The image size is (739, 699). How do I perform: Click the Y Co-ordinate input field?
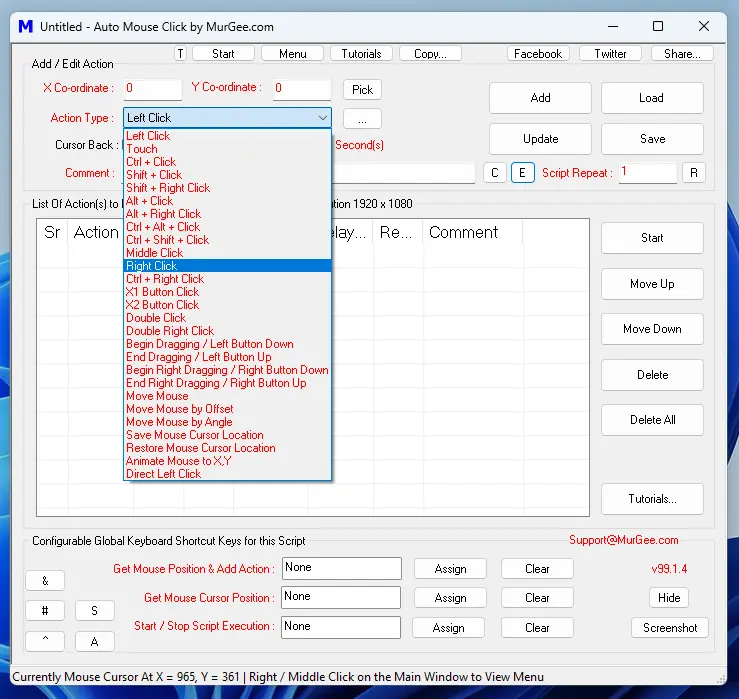302,89
